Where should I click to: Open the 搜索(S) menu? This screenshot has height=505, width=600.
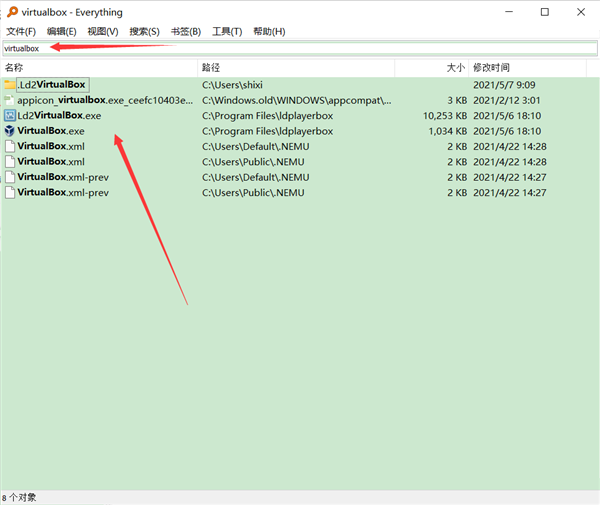point(144,32)
